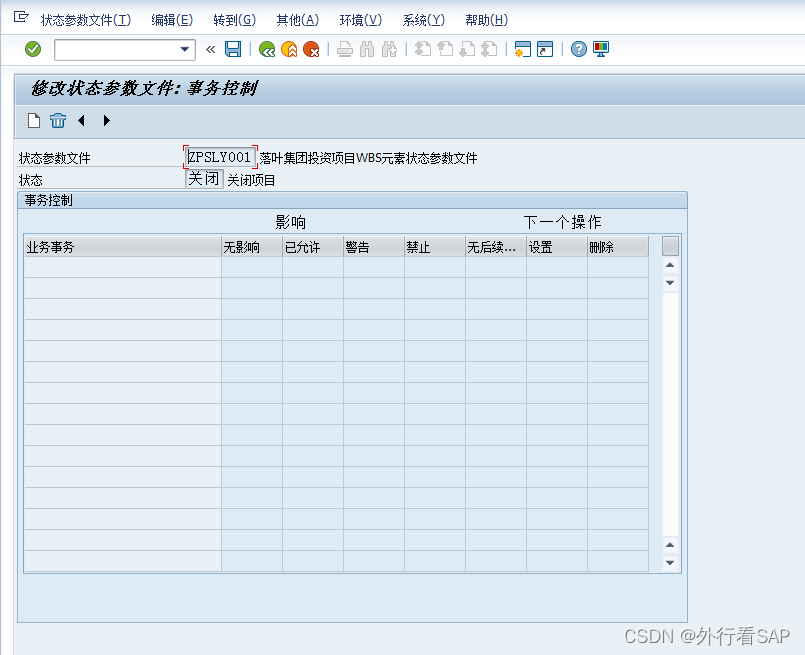This screenshot has width=805, height=655.
Task: Click the generate shortcut icon
Action: click(x=545, y=49)
